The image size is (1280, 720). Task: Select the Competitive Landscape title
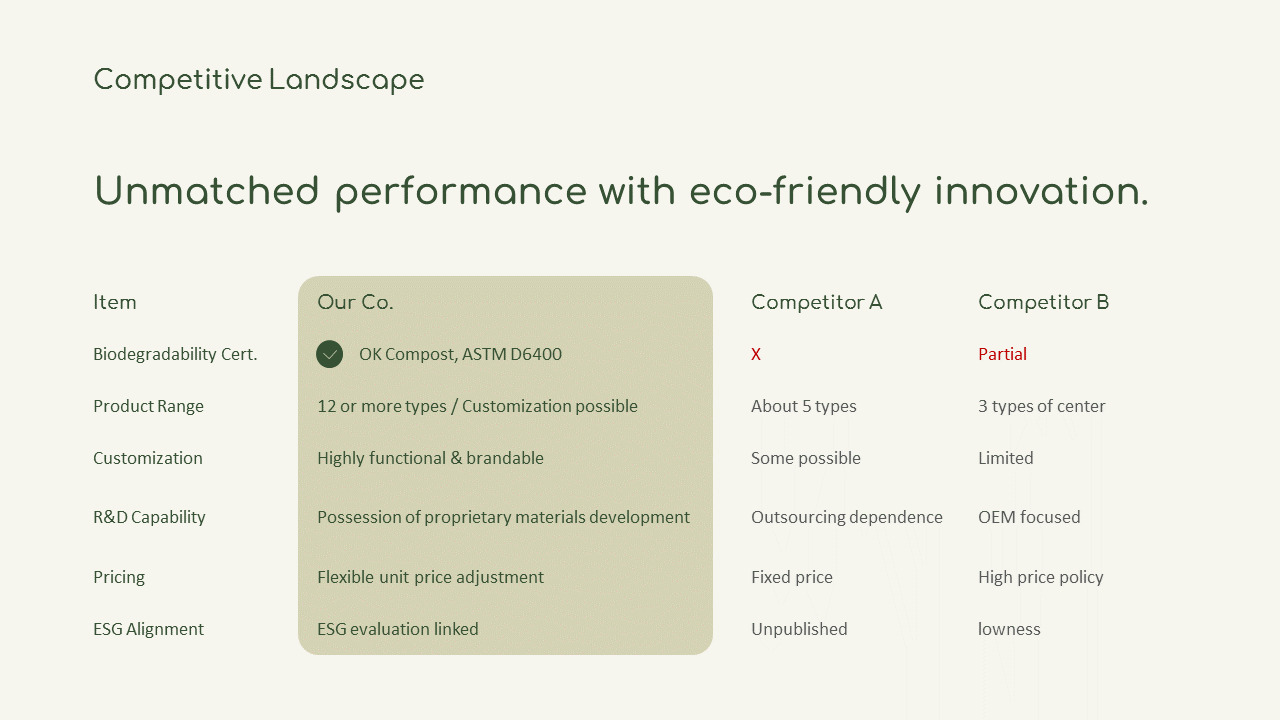259,80
